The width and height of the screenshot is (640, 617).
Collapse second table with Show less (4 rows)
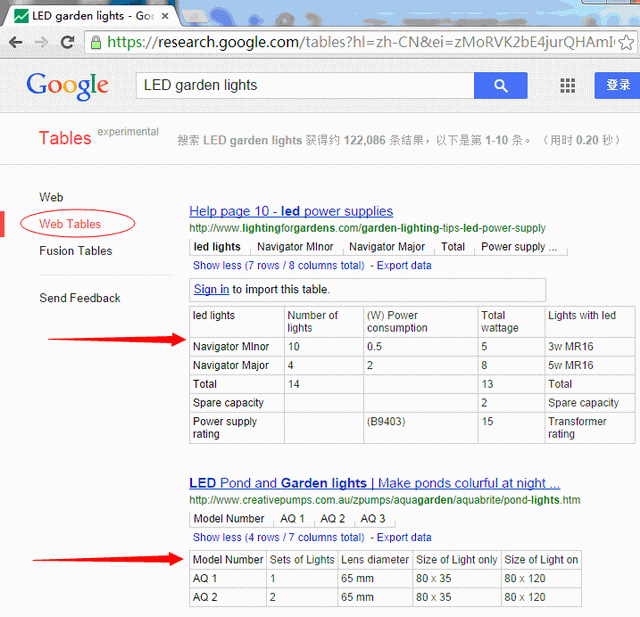point(278,537)
